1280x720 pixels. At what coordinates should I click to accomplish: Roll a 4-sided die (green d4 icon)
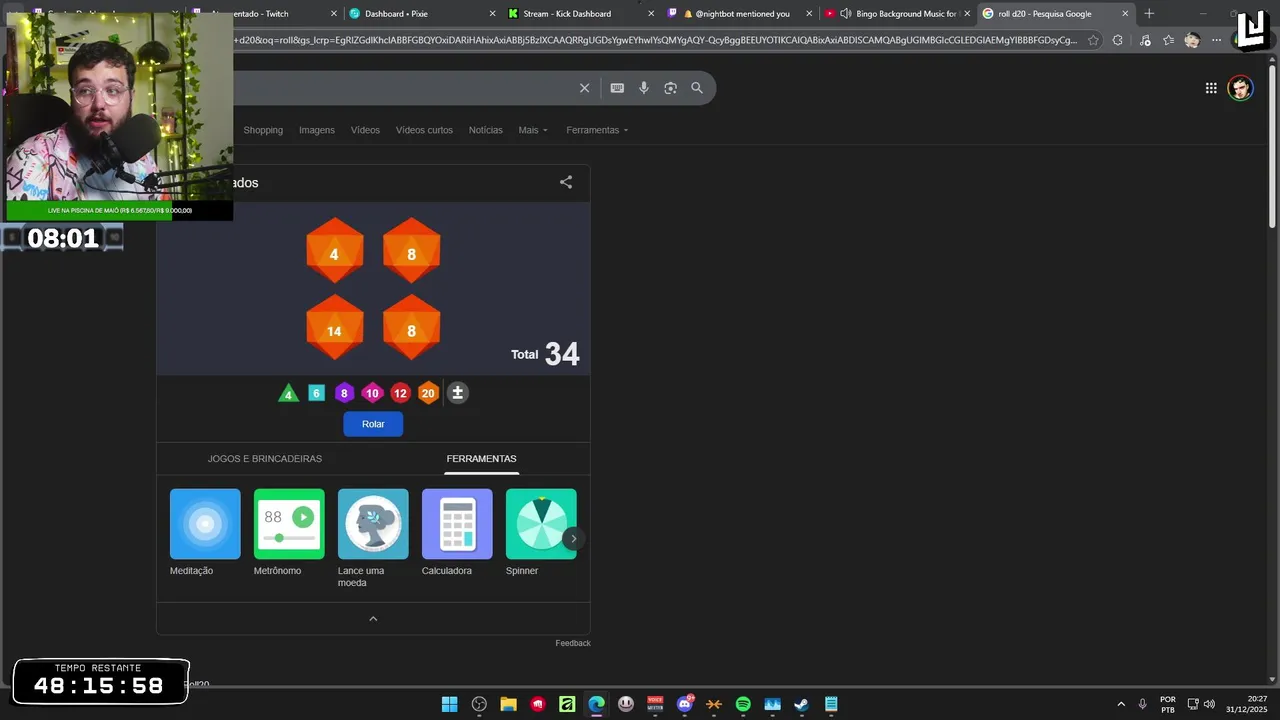(x=288, y=393)
